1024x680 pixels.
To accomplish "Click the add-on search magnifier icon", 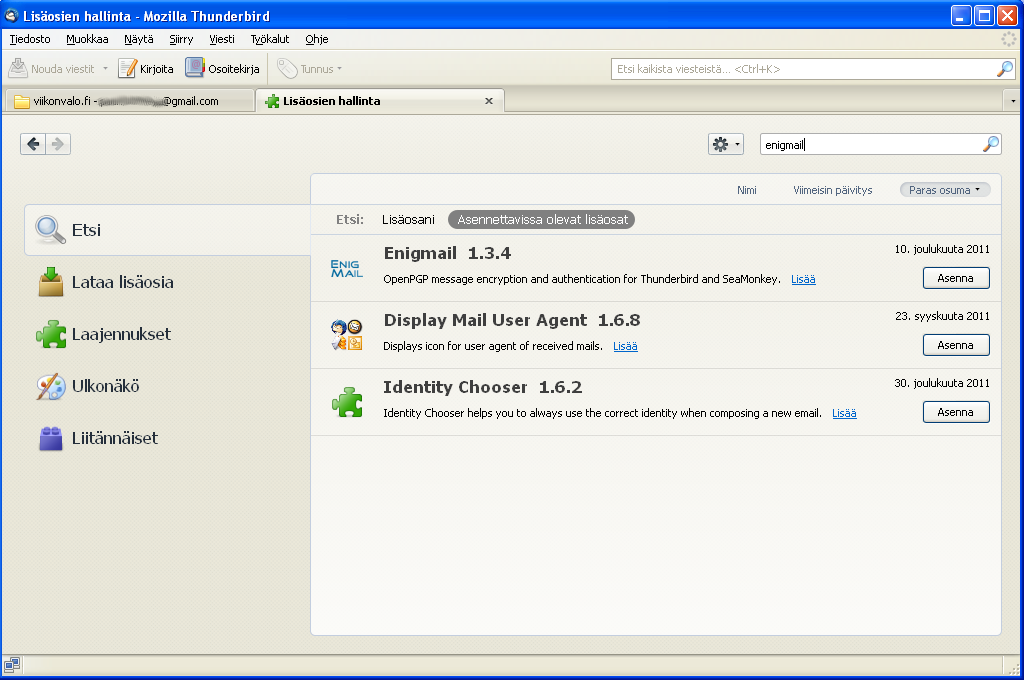I will click(x=991, y=144).
